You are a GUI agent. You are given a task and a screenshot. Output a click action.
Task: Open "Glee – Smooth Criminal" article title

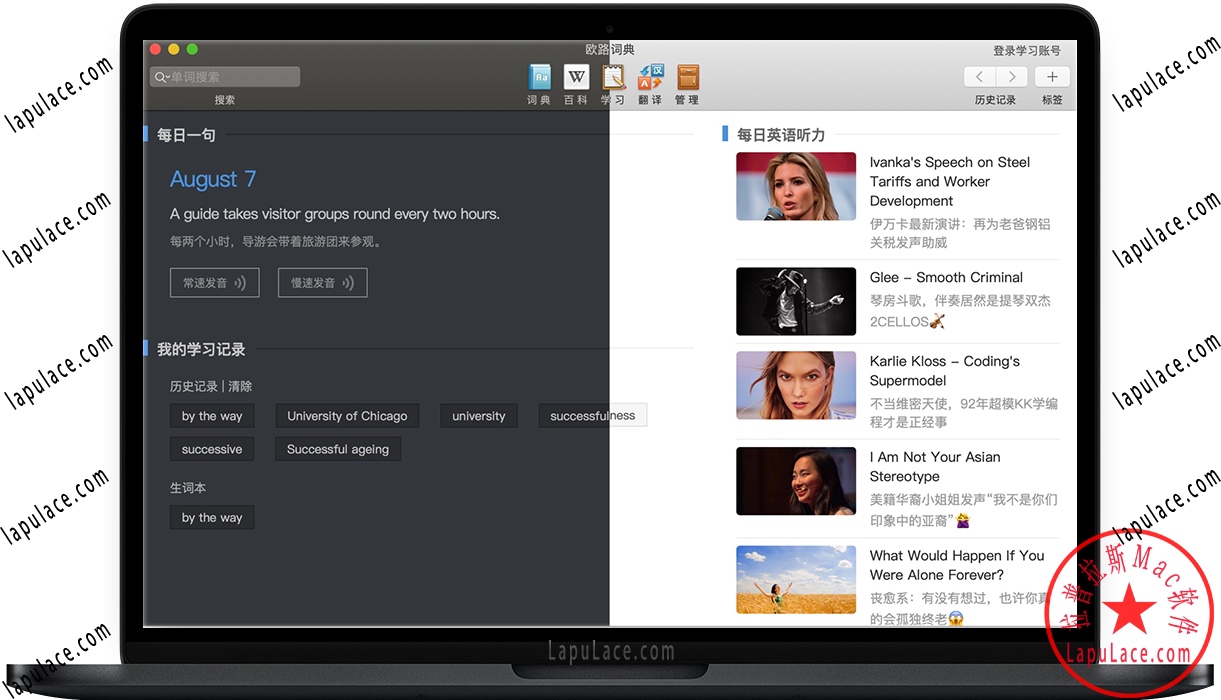(x=946, y=277)
